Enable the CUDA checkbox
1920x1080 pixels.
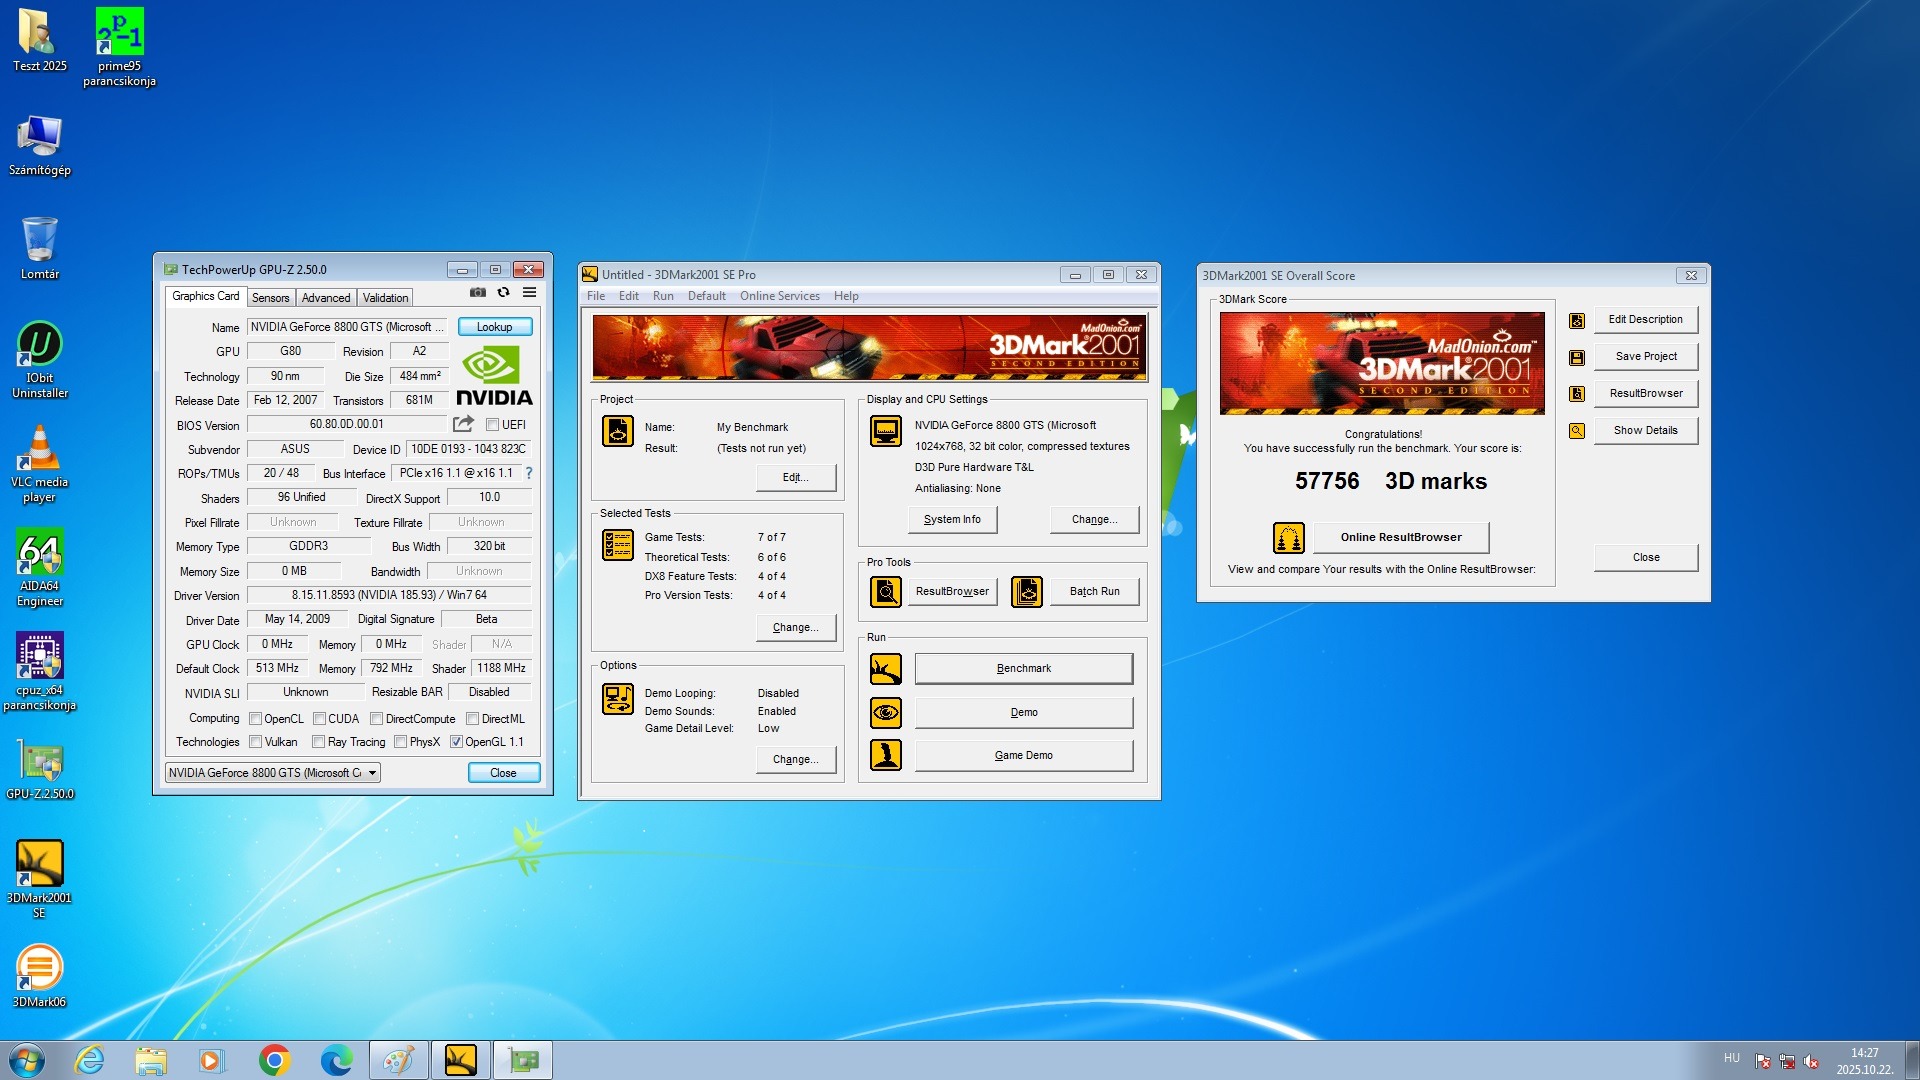[319, 719]
